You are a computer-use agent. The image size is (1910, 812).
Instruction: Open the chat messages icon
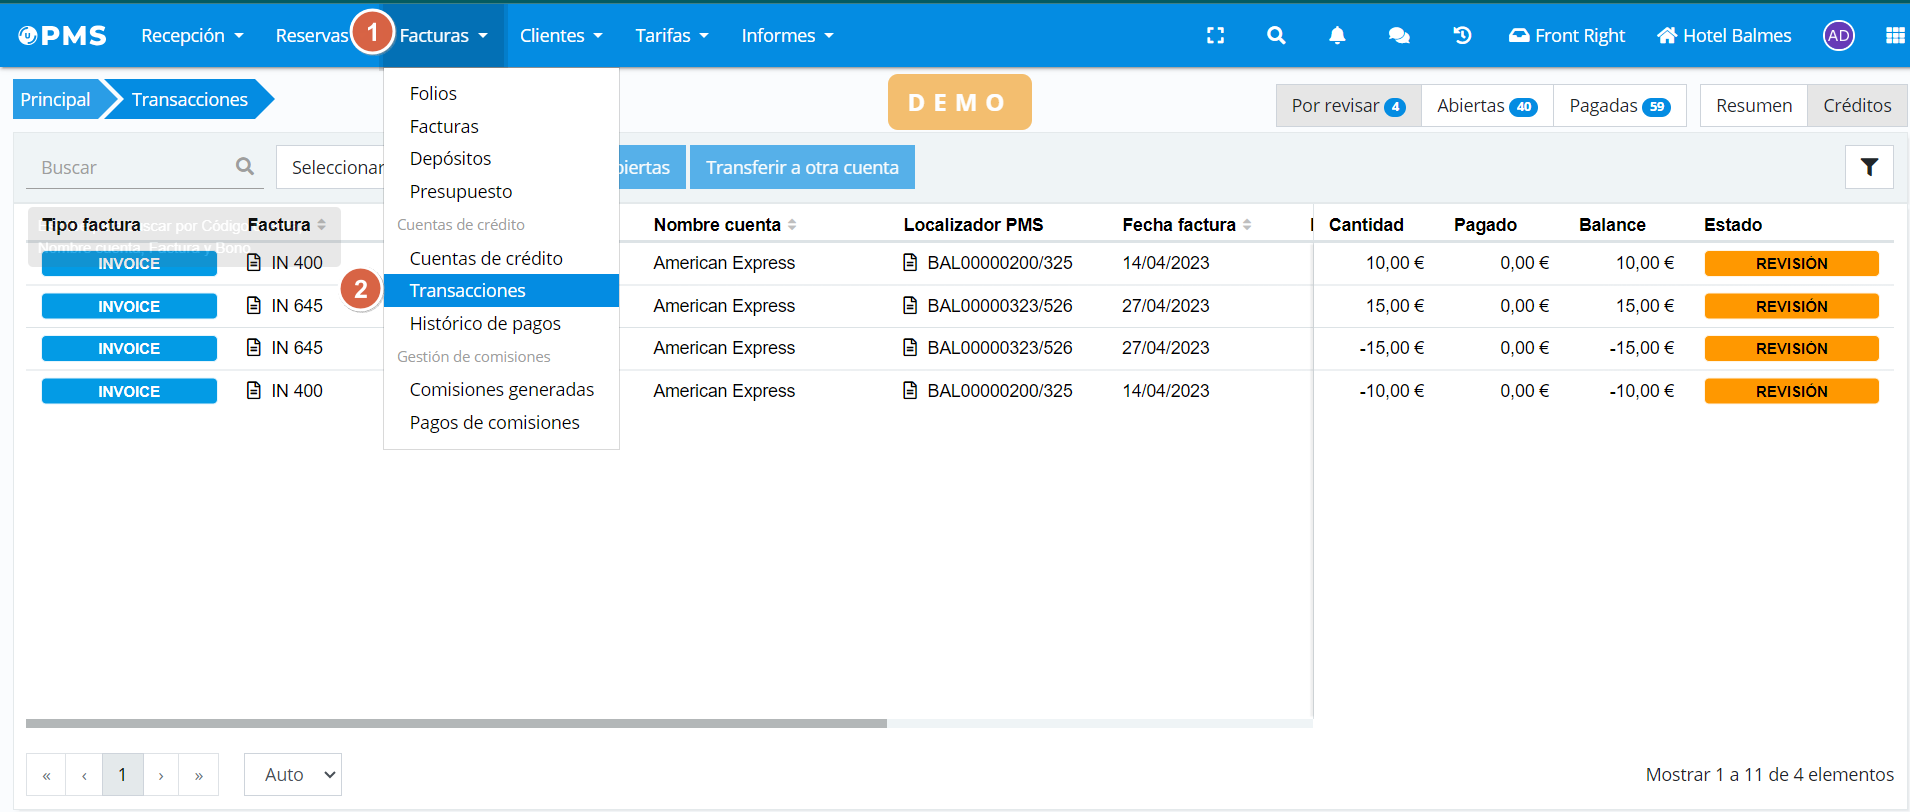1399,36
